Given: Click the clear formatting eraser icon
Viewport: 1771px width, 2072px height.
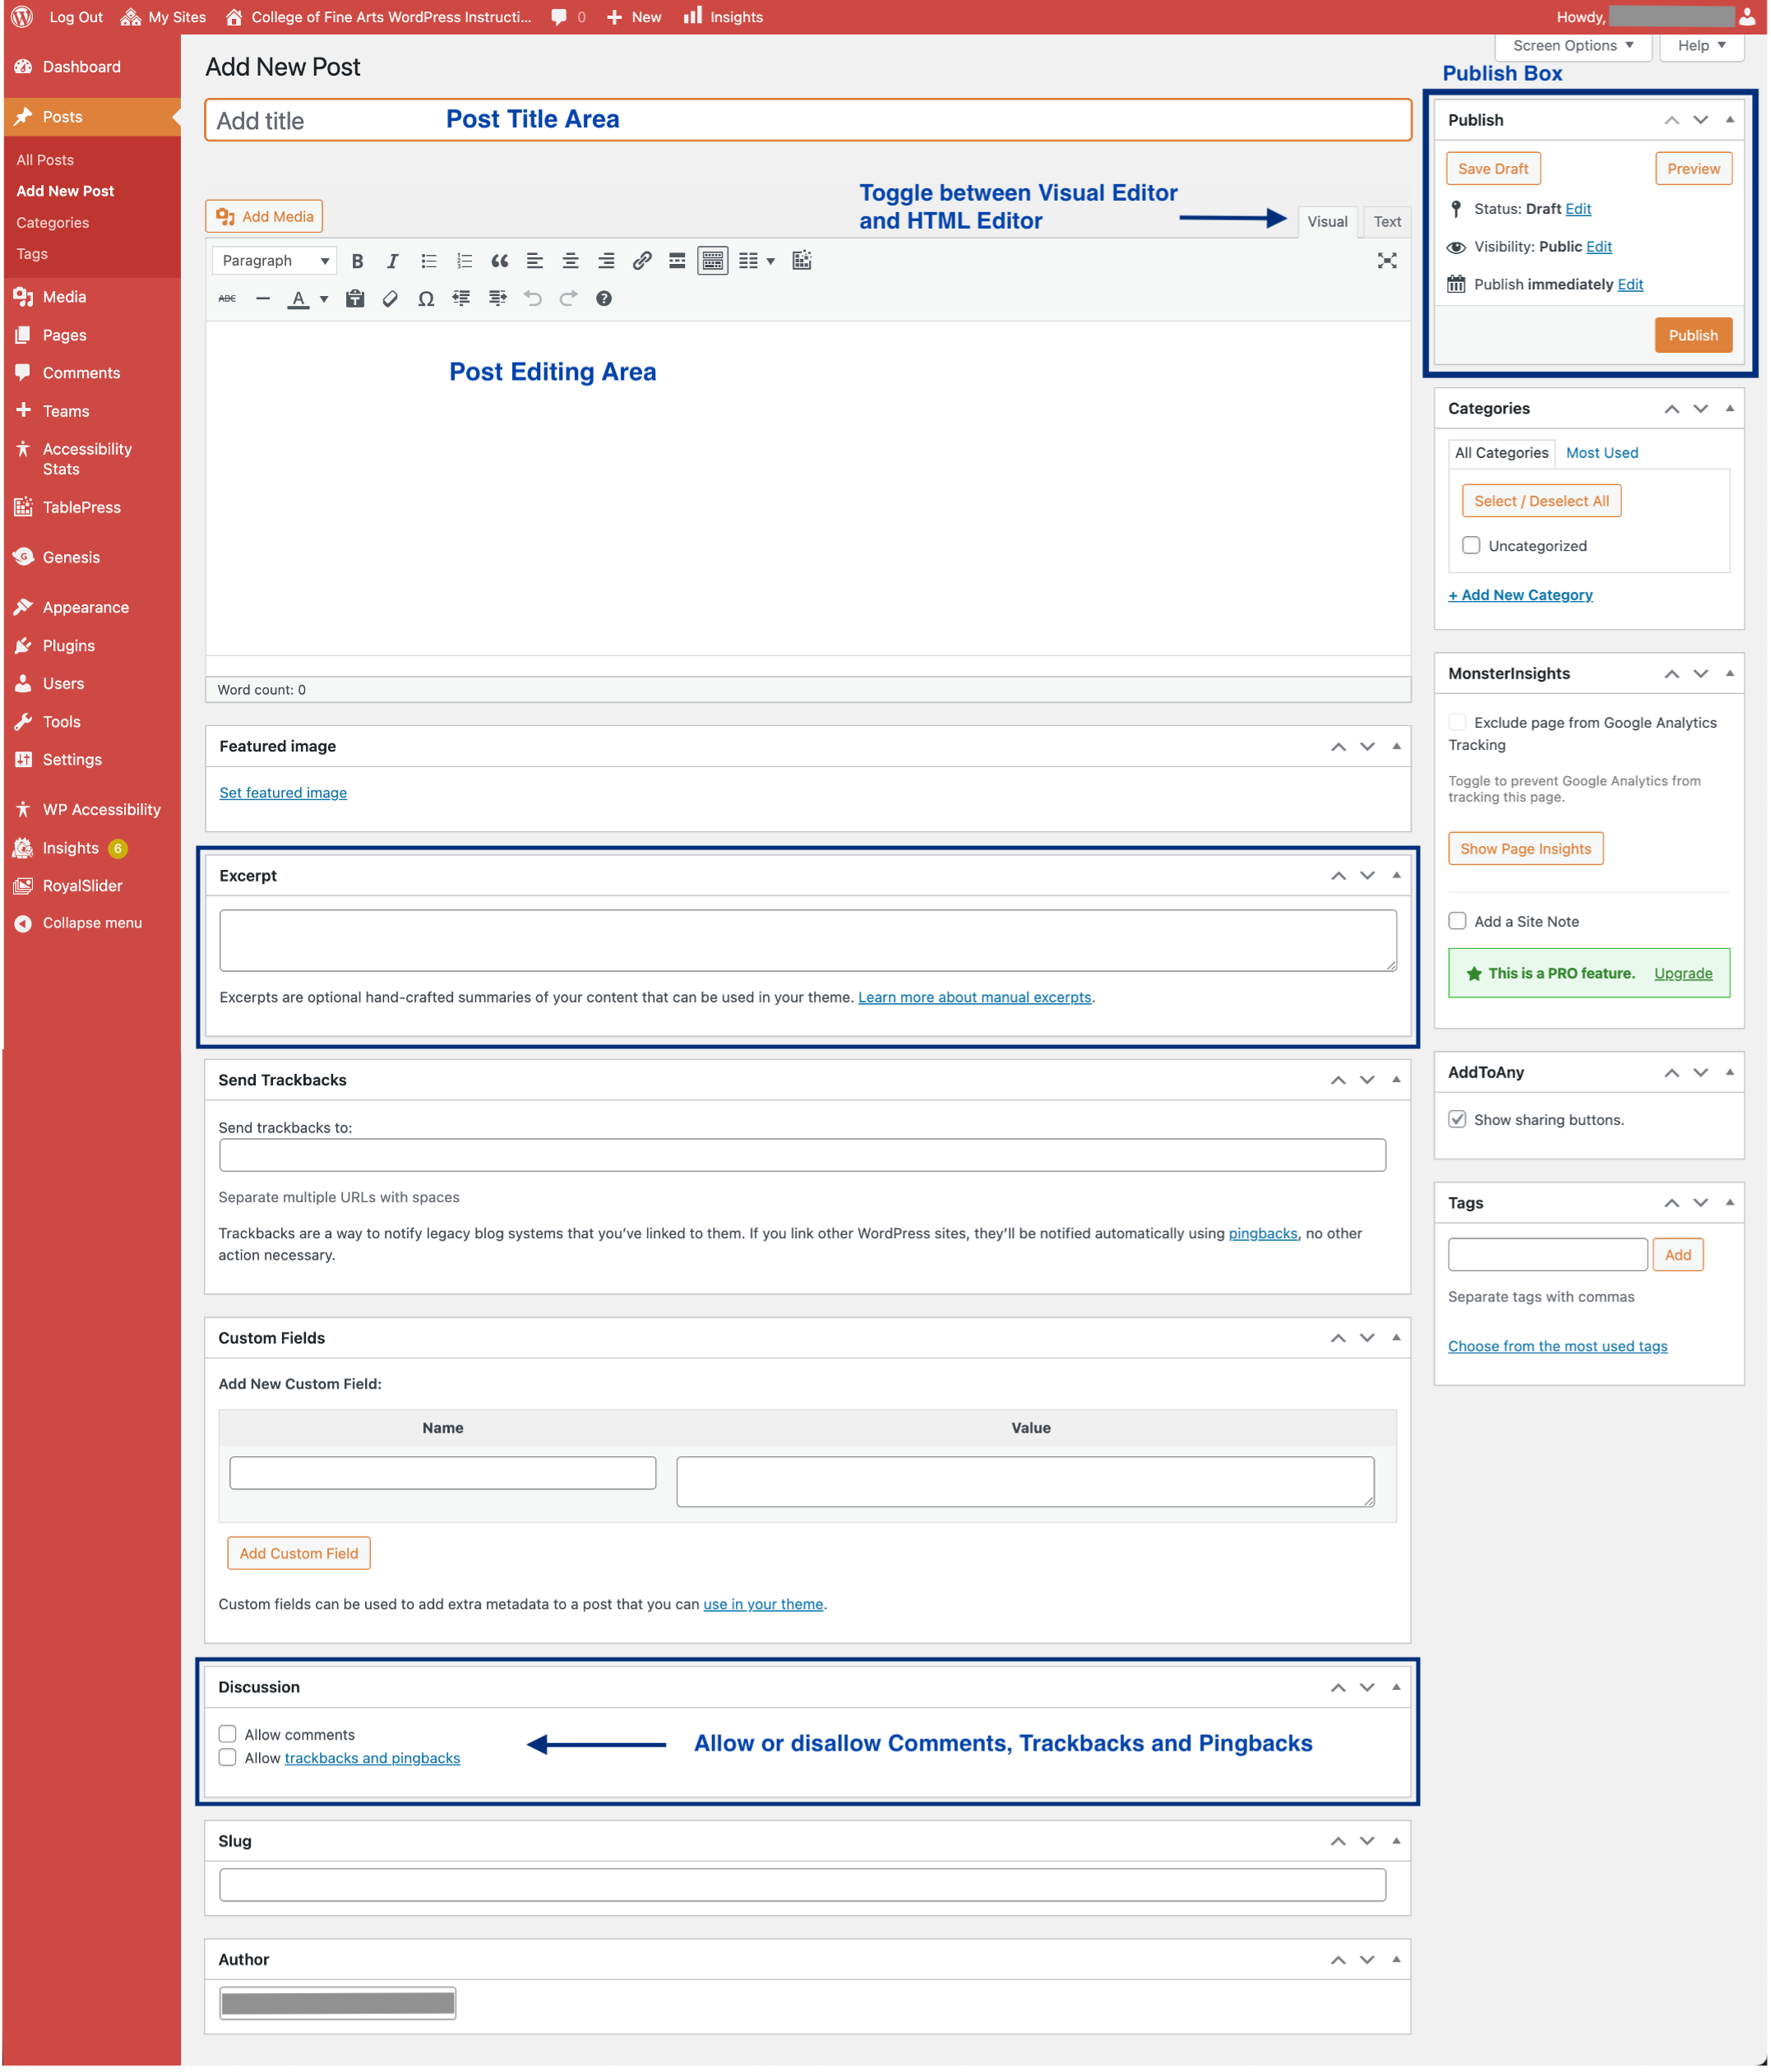Looking at the screenshot, I should pos(390,299).
